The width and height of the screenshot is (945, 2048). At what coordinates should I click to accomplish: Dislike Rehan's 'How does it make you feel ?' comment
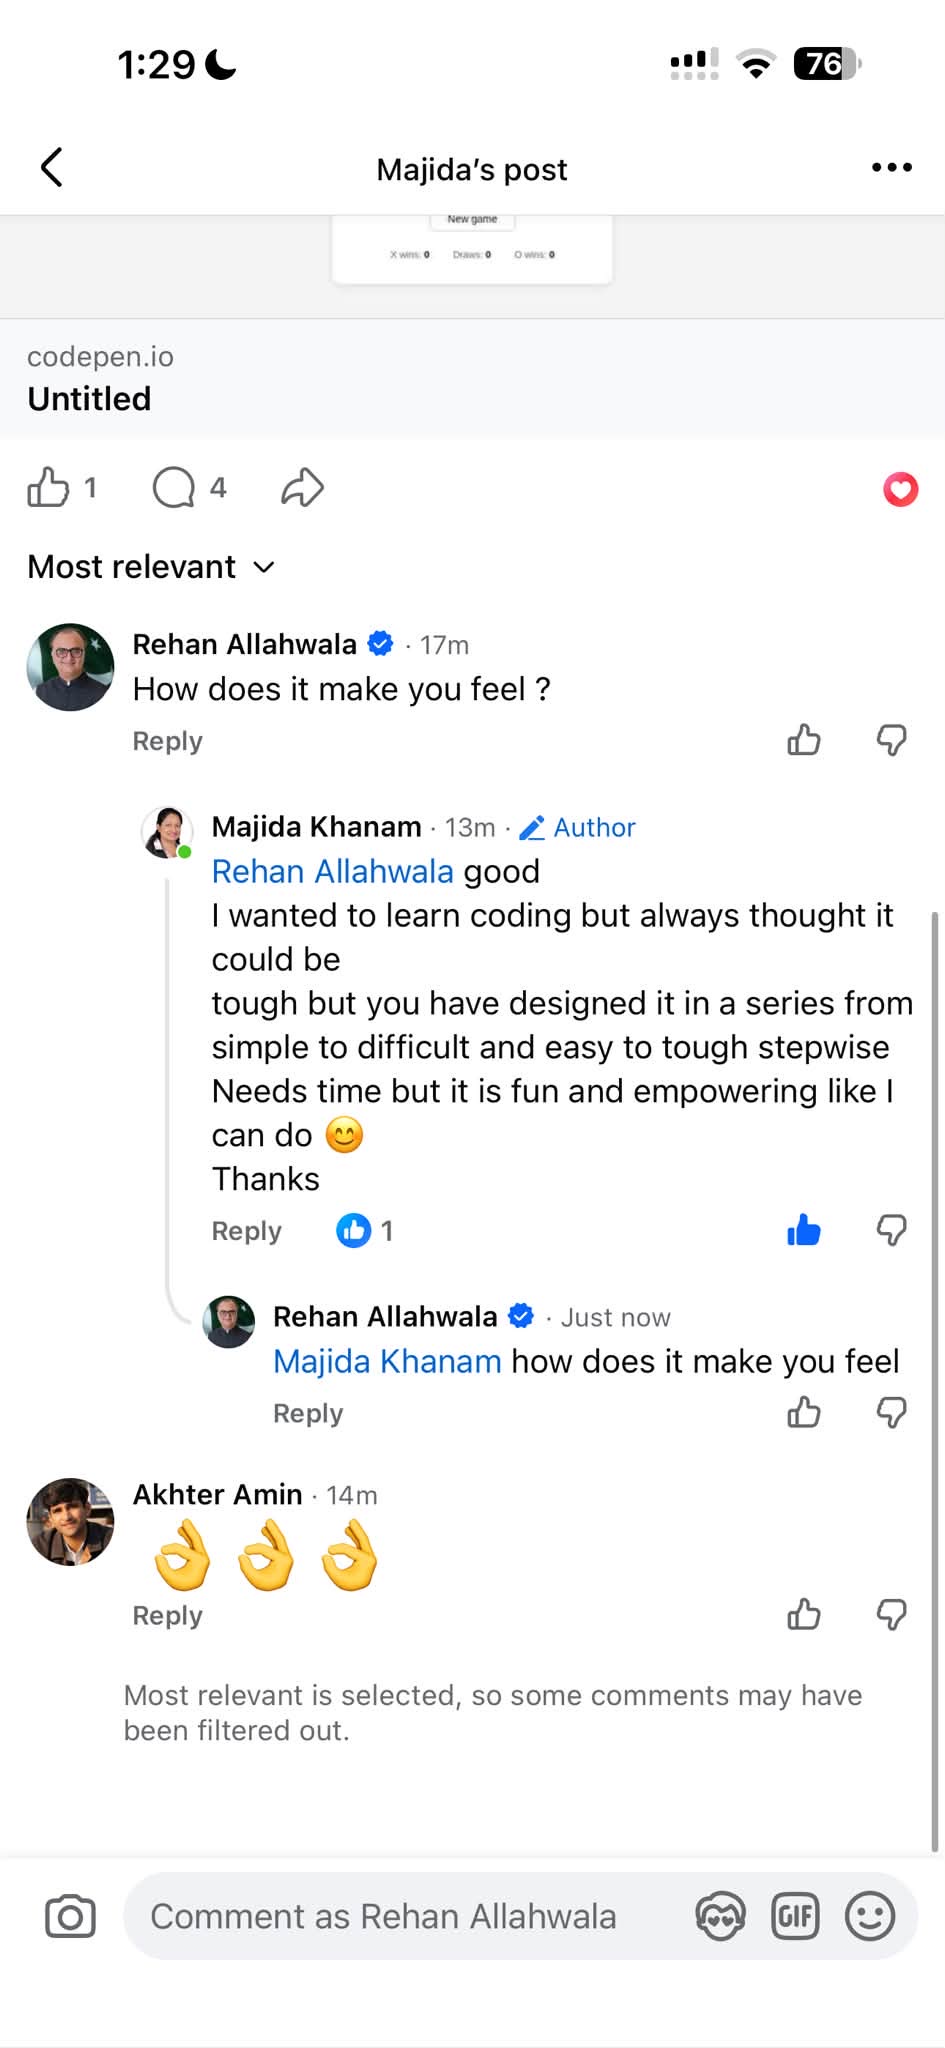(x=891, y=740)
